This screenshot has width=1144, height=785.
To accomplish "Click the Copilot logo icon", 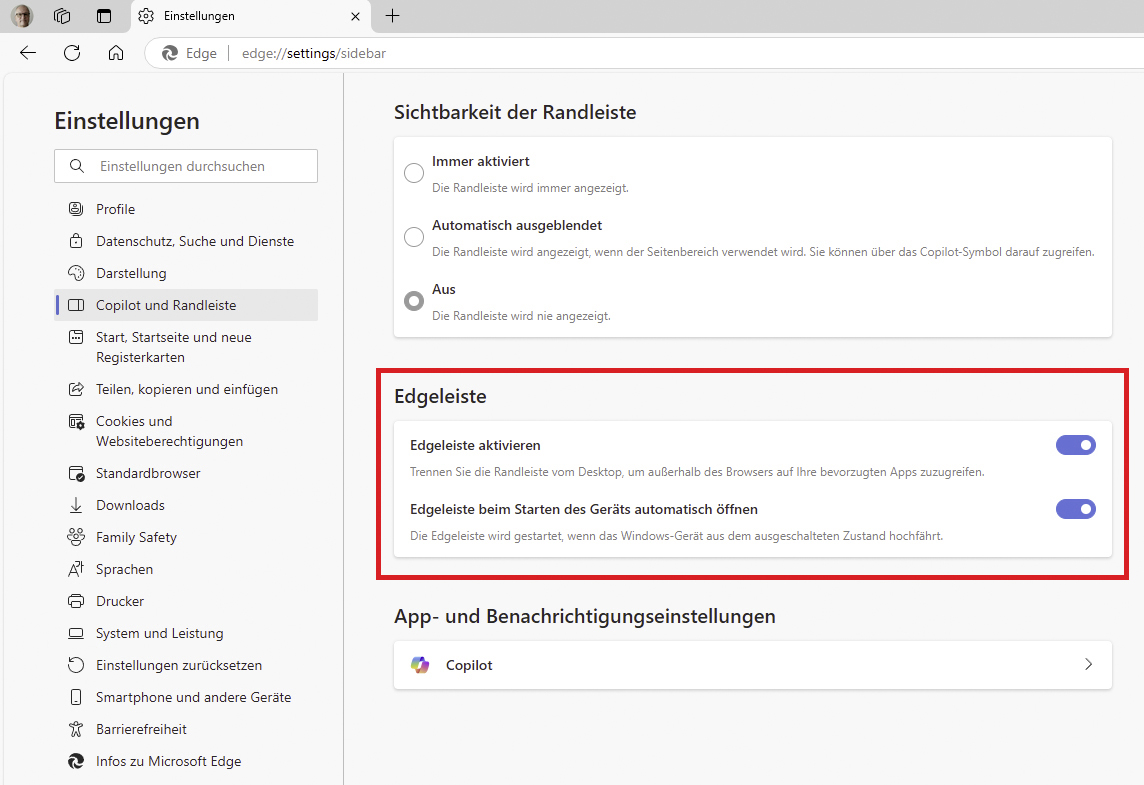I will [x=420, y=665].
